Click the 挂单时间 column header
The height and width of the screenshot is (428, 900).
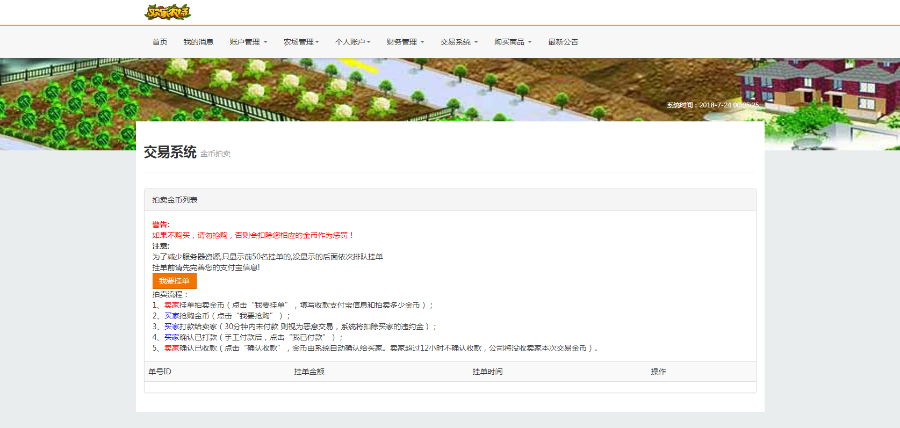tap(488, 372)
